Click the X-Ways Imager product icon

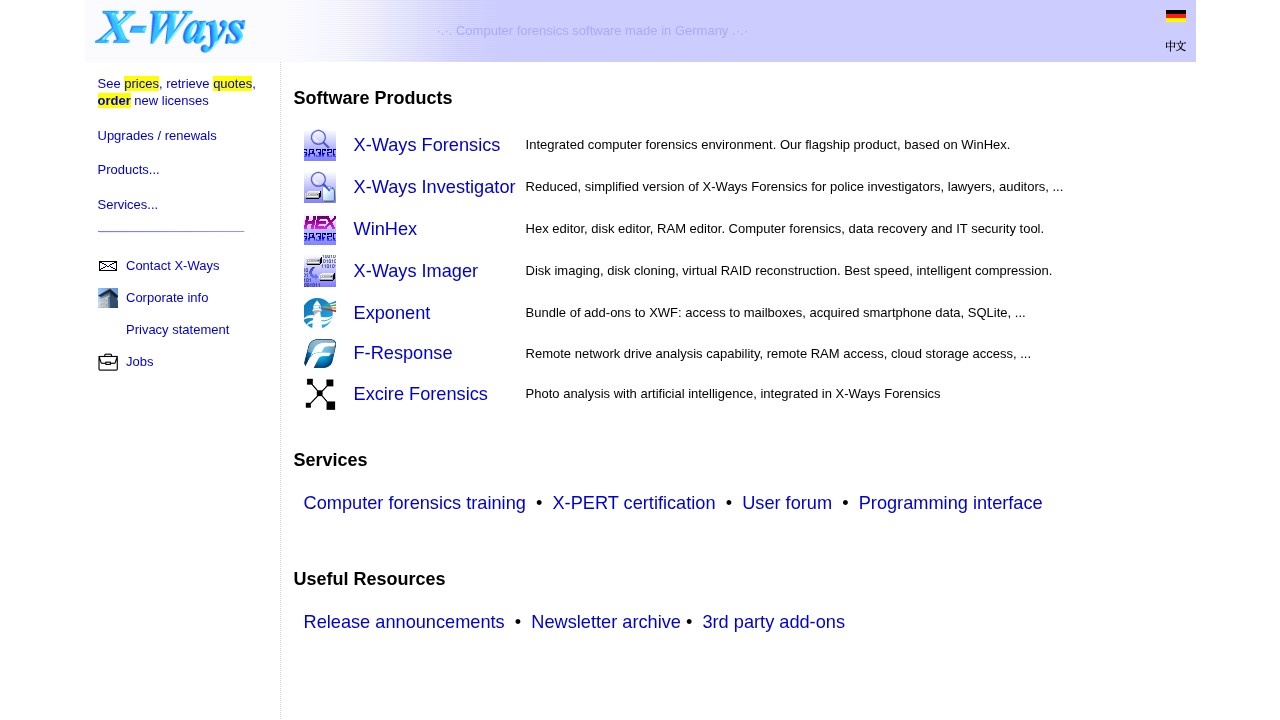[x=320, y=271]
